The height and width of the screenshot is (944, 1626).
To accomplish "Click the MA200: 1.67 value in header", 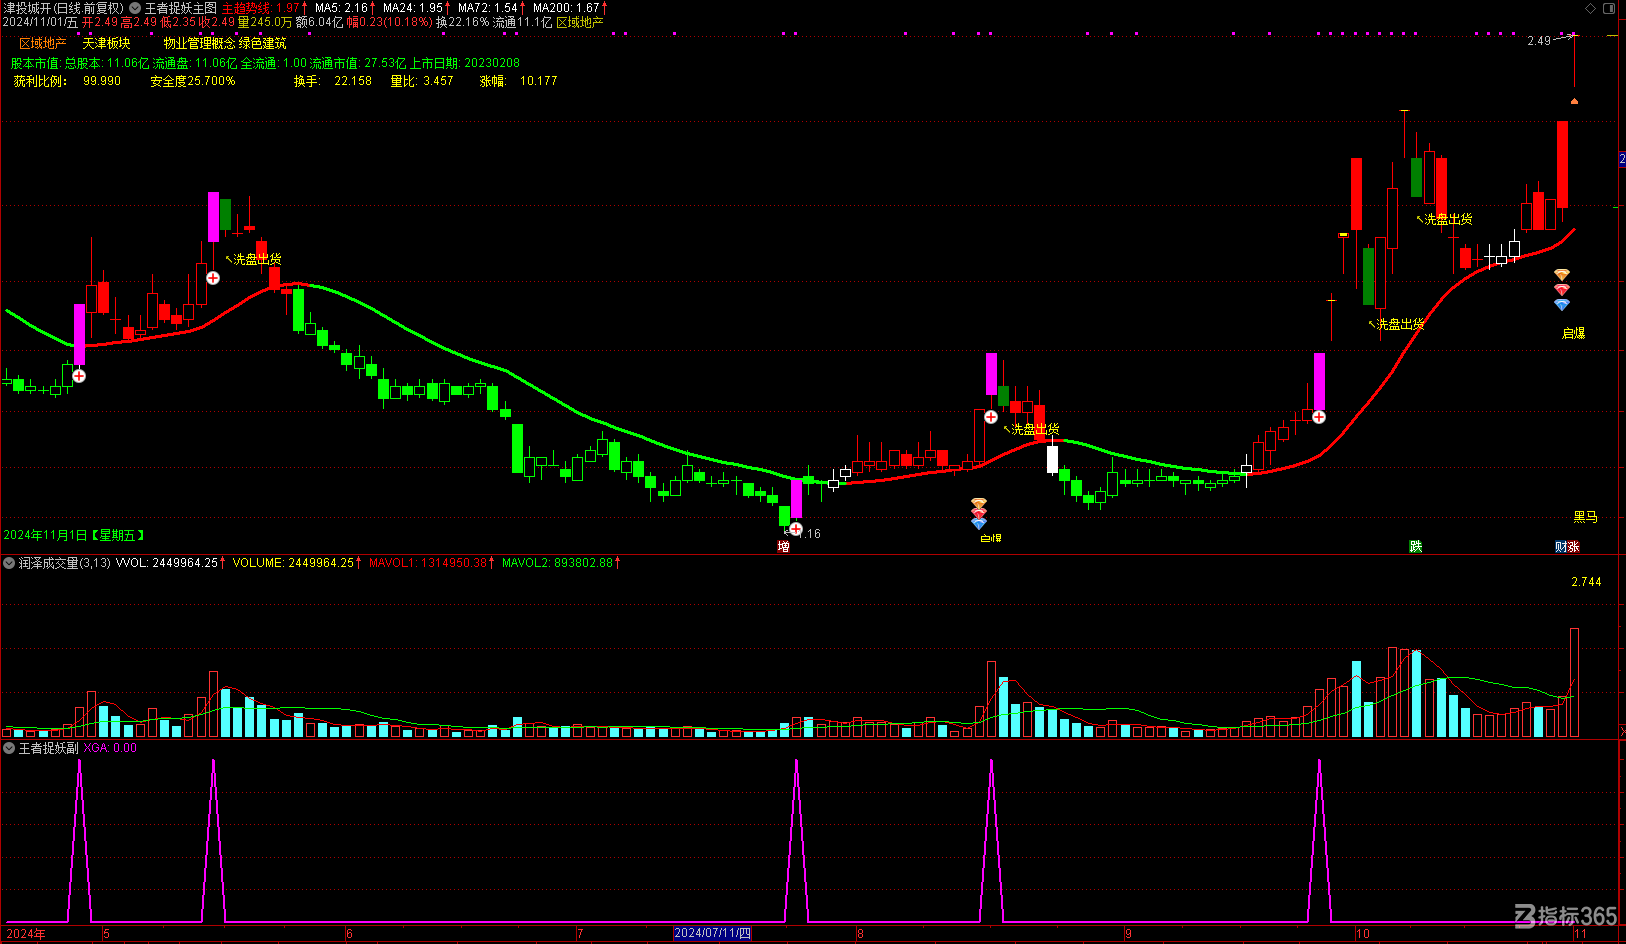I will point(566,8).
